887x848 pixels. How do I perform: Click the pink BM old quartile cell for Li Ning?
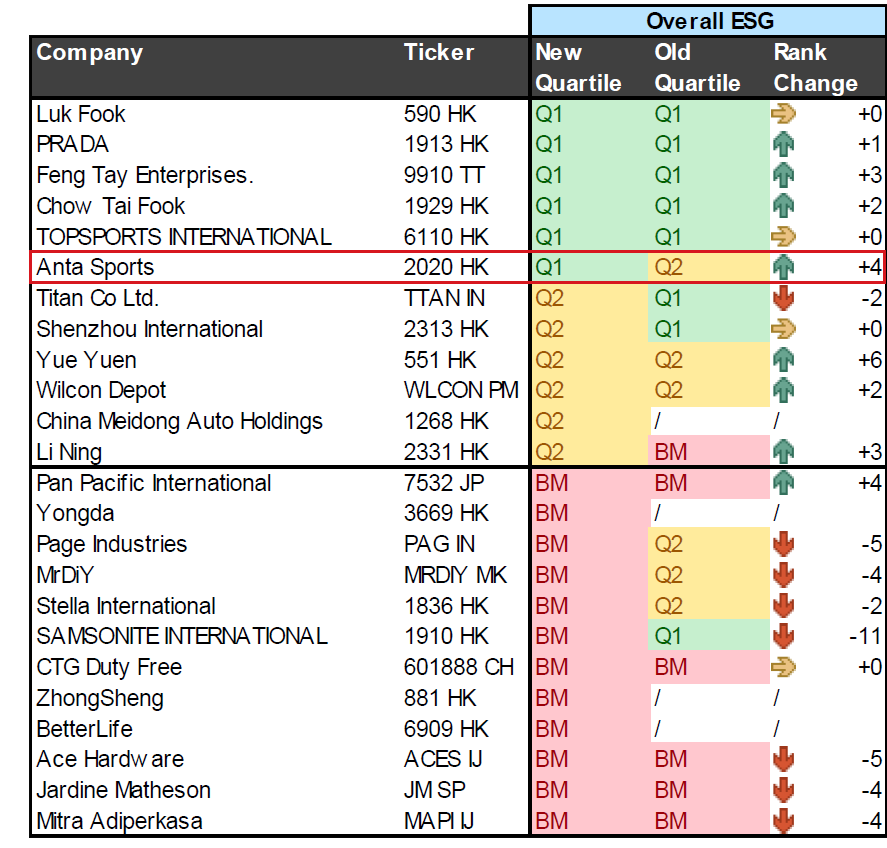pos(710,452)
